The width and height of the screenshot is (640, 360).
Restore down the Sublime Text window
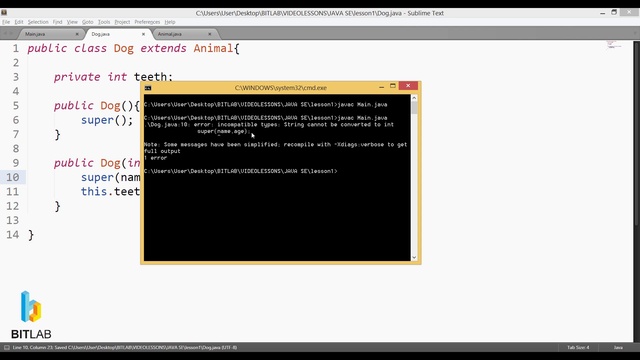coord(614,13)
